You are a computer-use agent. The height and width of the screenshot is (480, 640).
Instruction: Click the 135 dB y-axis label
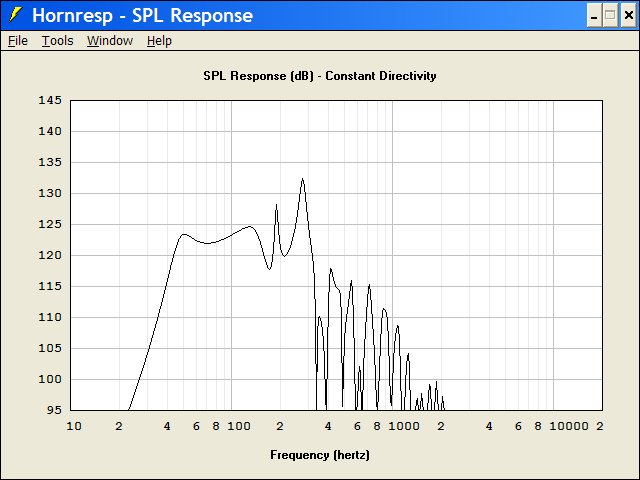coord(50,162)
